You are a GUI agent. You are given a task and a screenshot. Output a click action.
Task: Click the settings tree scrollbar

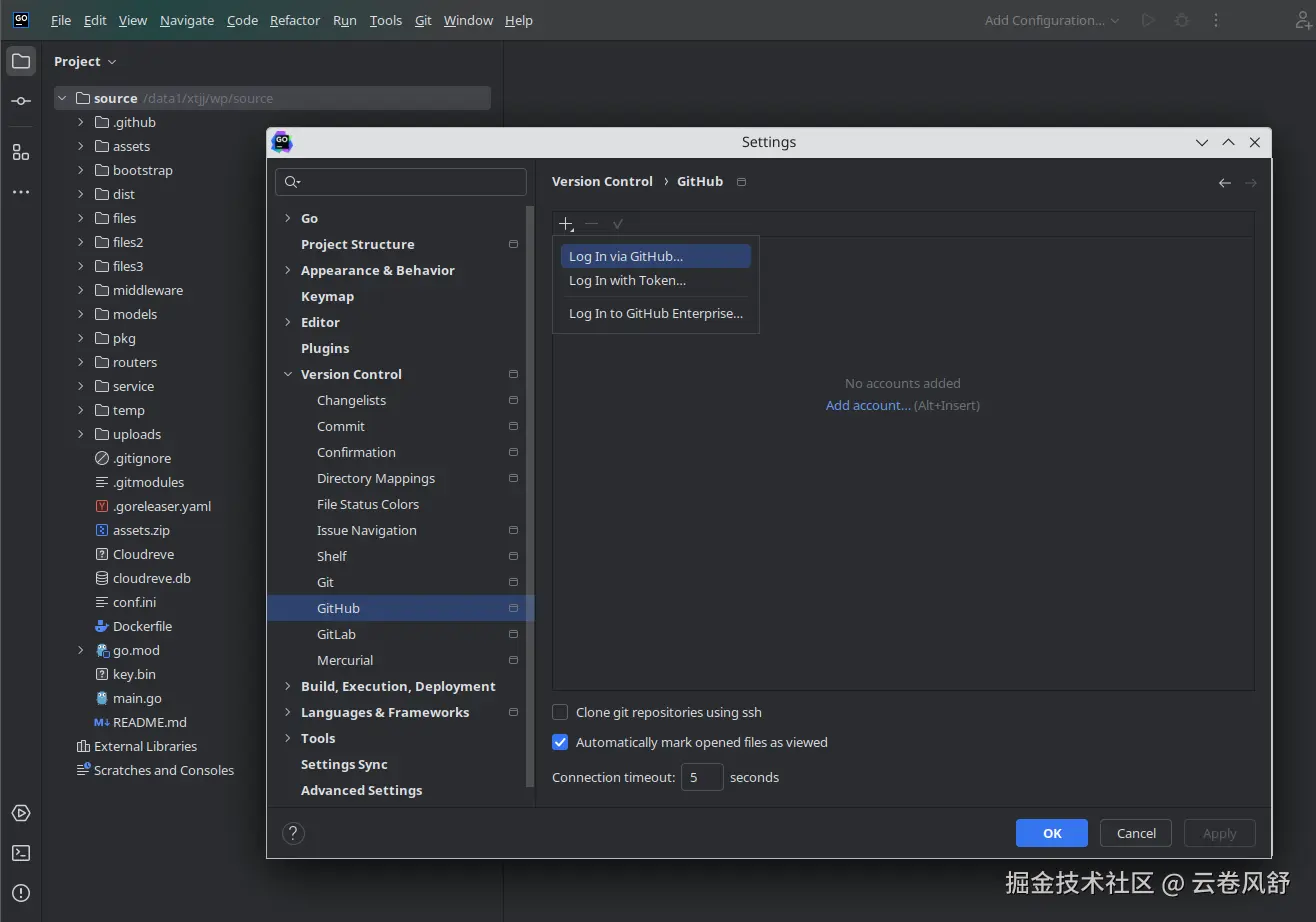(530, 497)
